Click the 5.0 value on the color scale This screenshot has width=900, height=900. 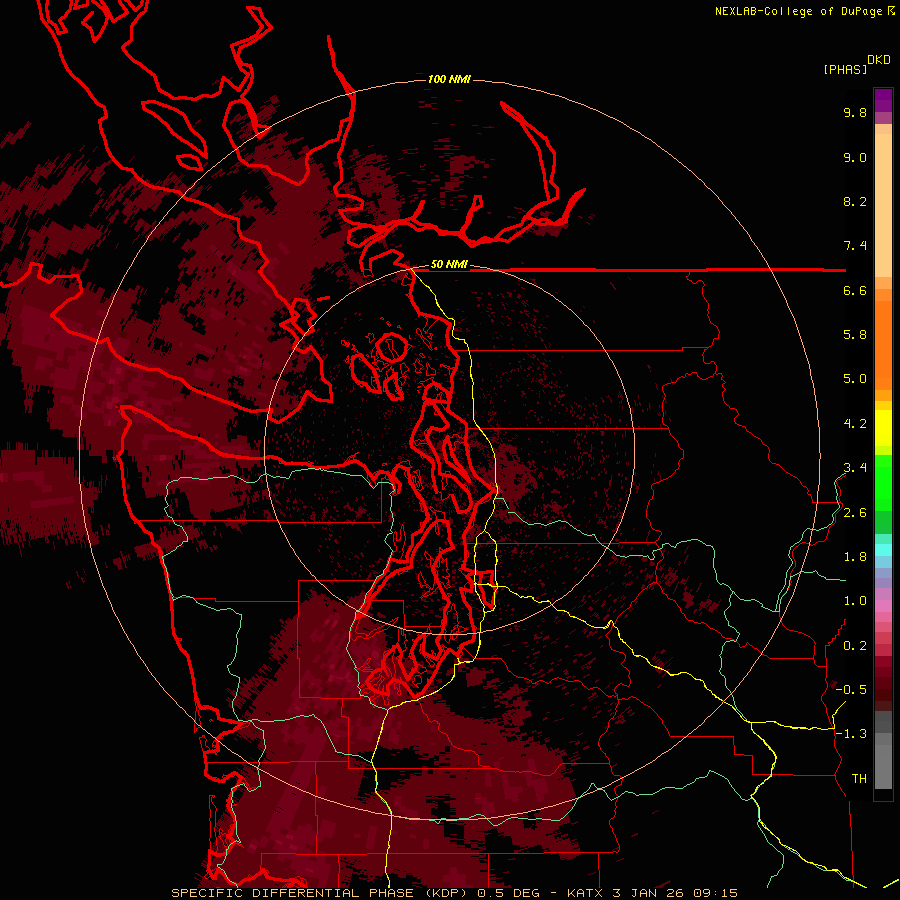855,379
